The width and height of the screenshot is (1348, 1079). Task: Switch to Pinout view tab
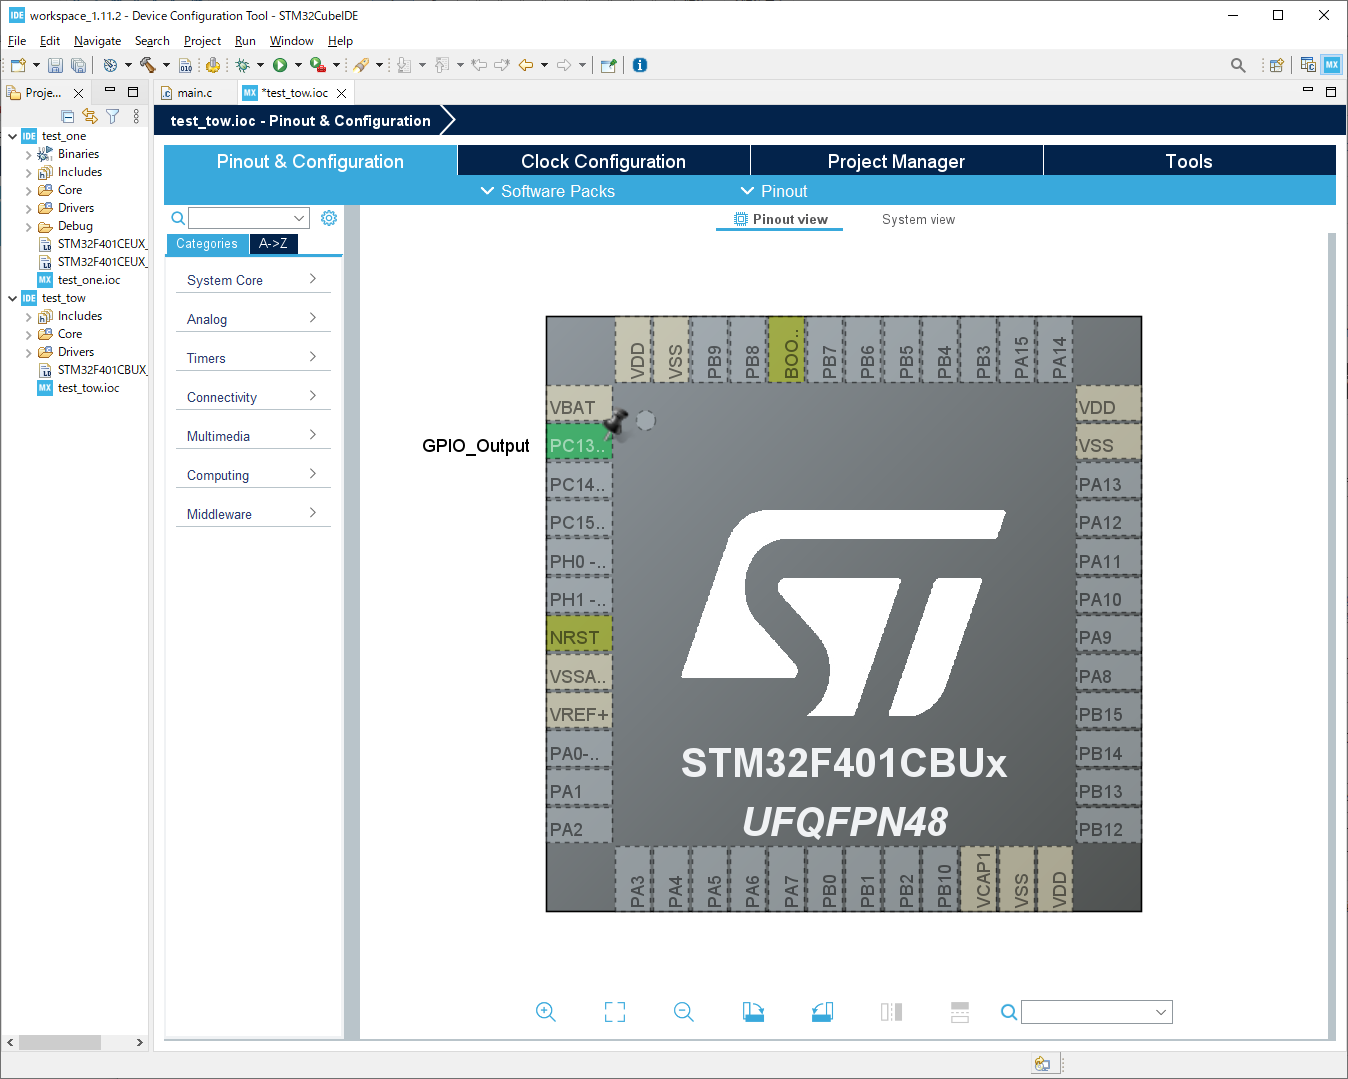click(779, 219)
